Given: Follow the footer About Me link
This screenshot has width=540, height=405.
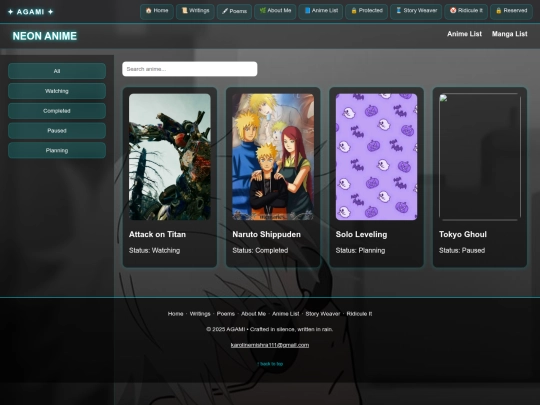Looking at the screenshot, I should 253,314.
